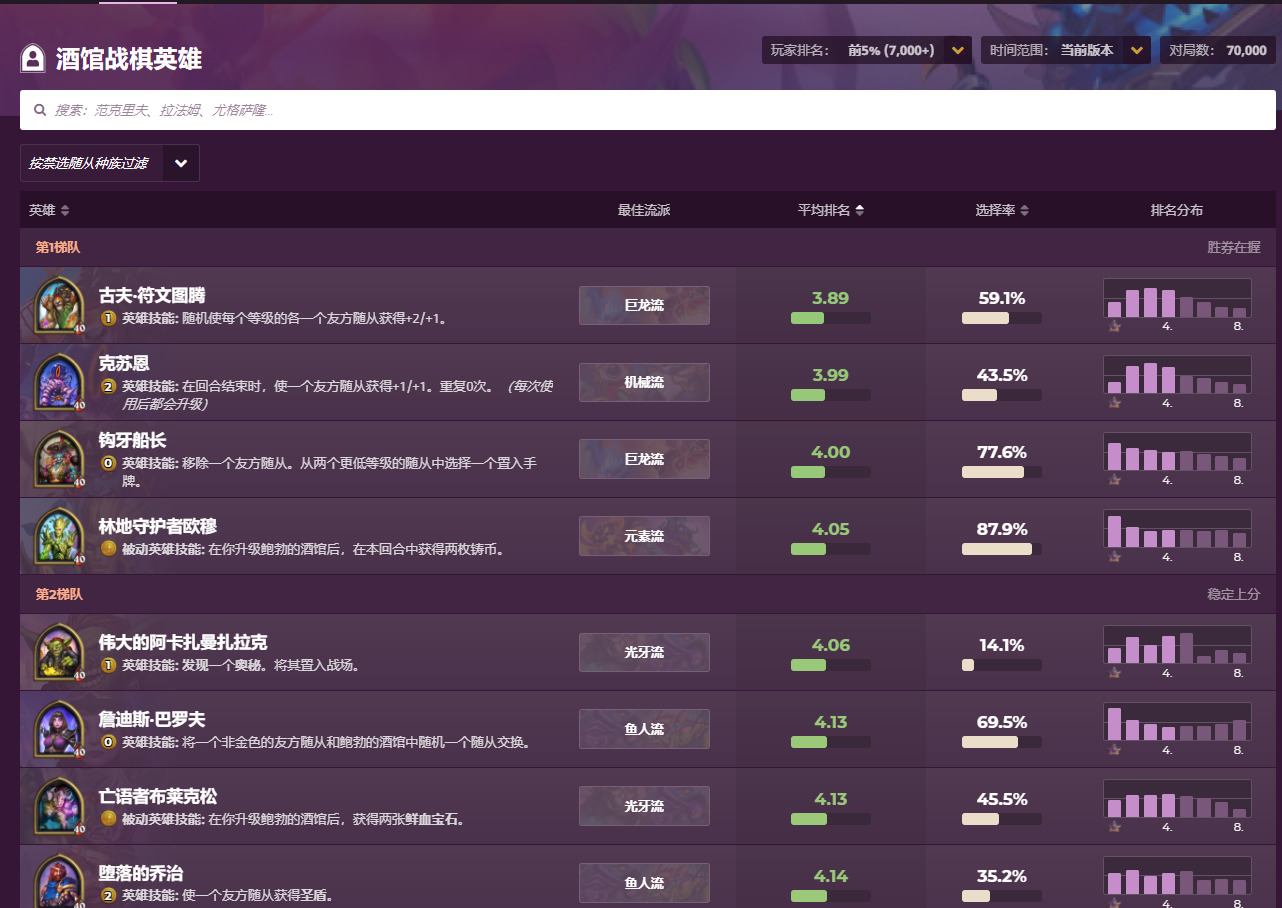Open 巨龙流 composition for 古夫·符文图腾

click(x=644, y=305)
